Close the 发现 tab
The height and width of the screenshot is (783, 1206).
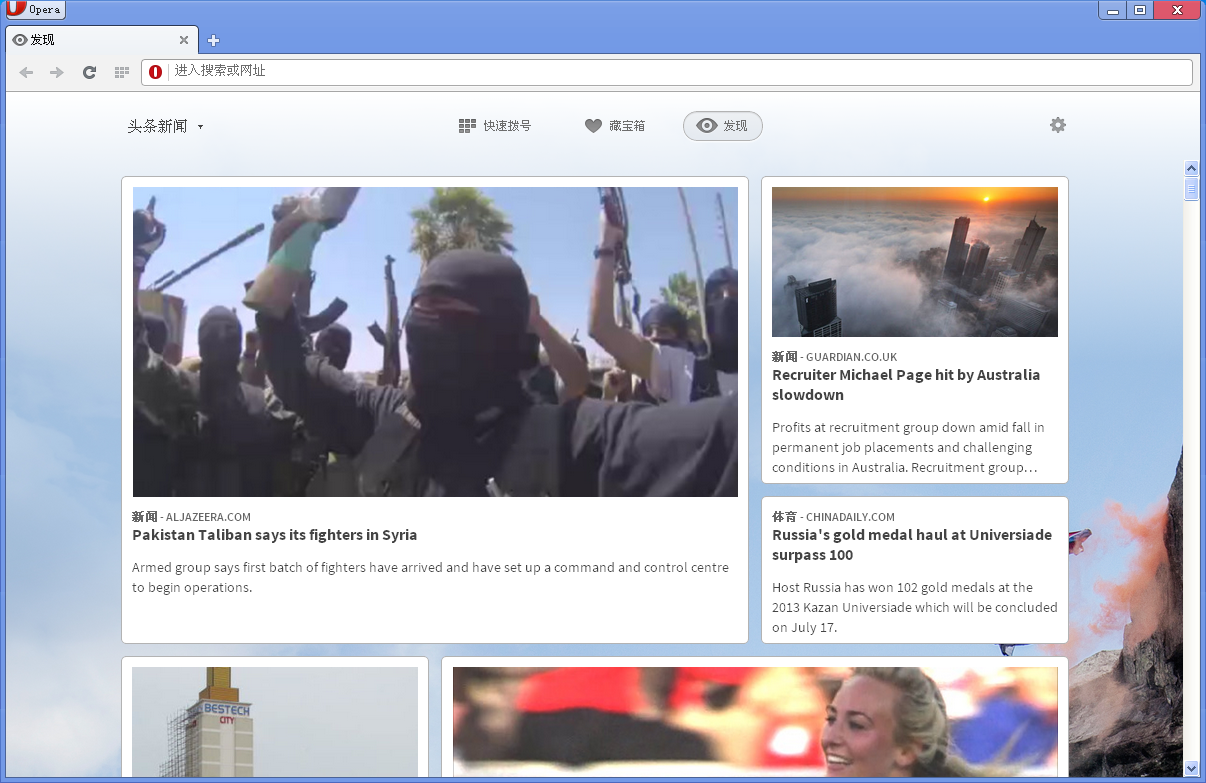coord(184,40)
